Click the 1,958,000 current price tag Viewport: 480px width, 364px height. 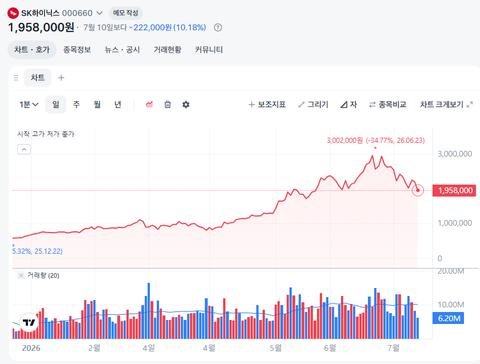[x=454, y=190]
